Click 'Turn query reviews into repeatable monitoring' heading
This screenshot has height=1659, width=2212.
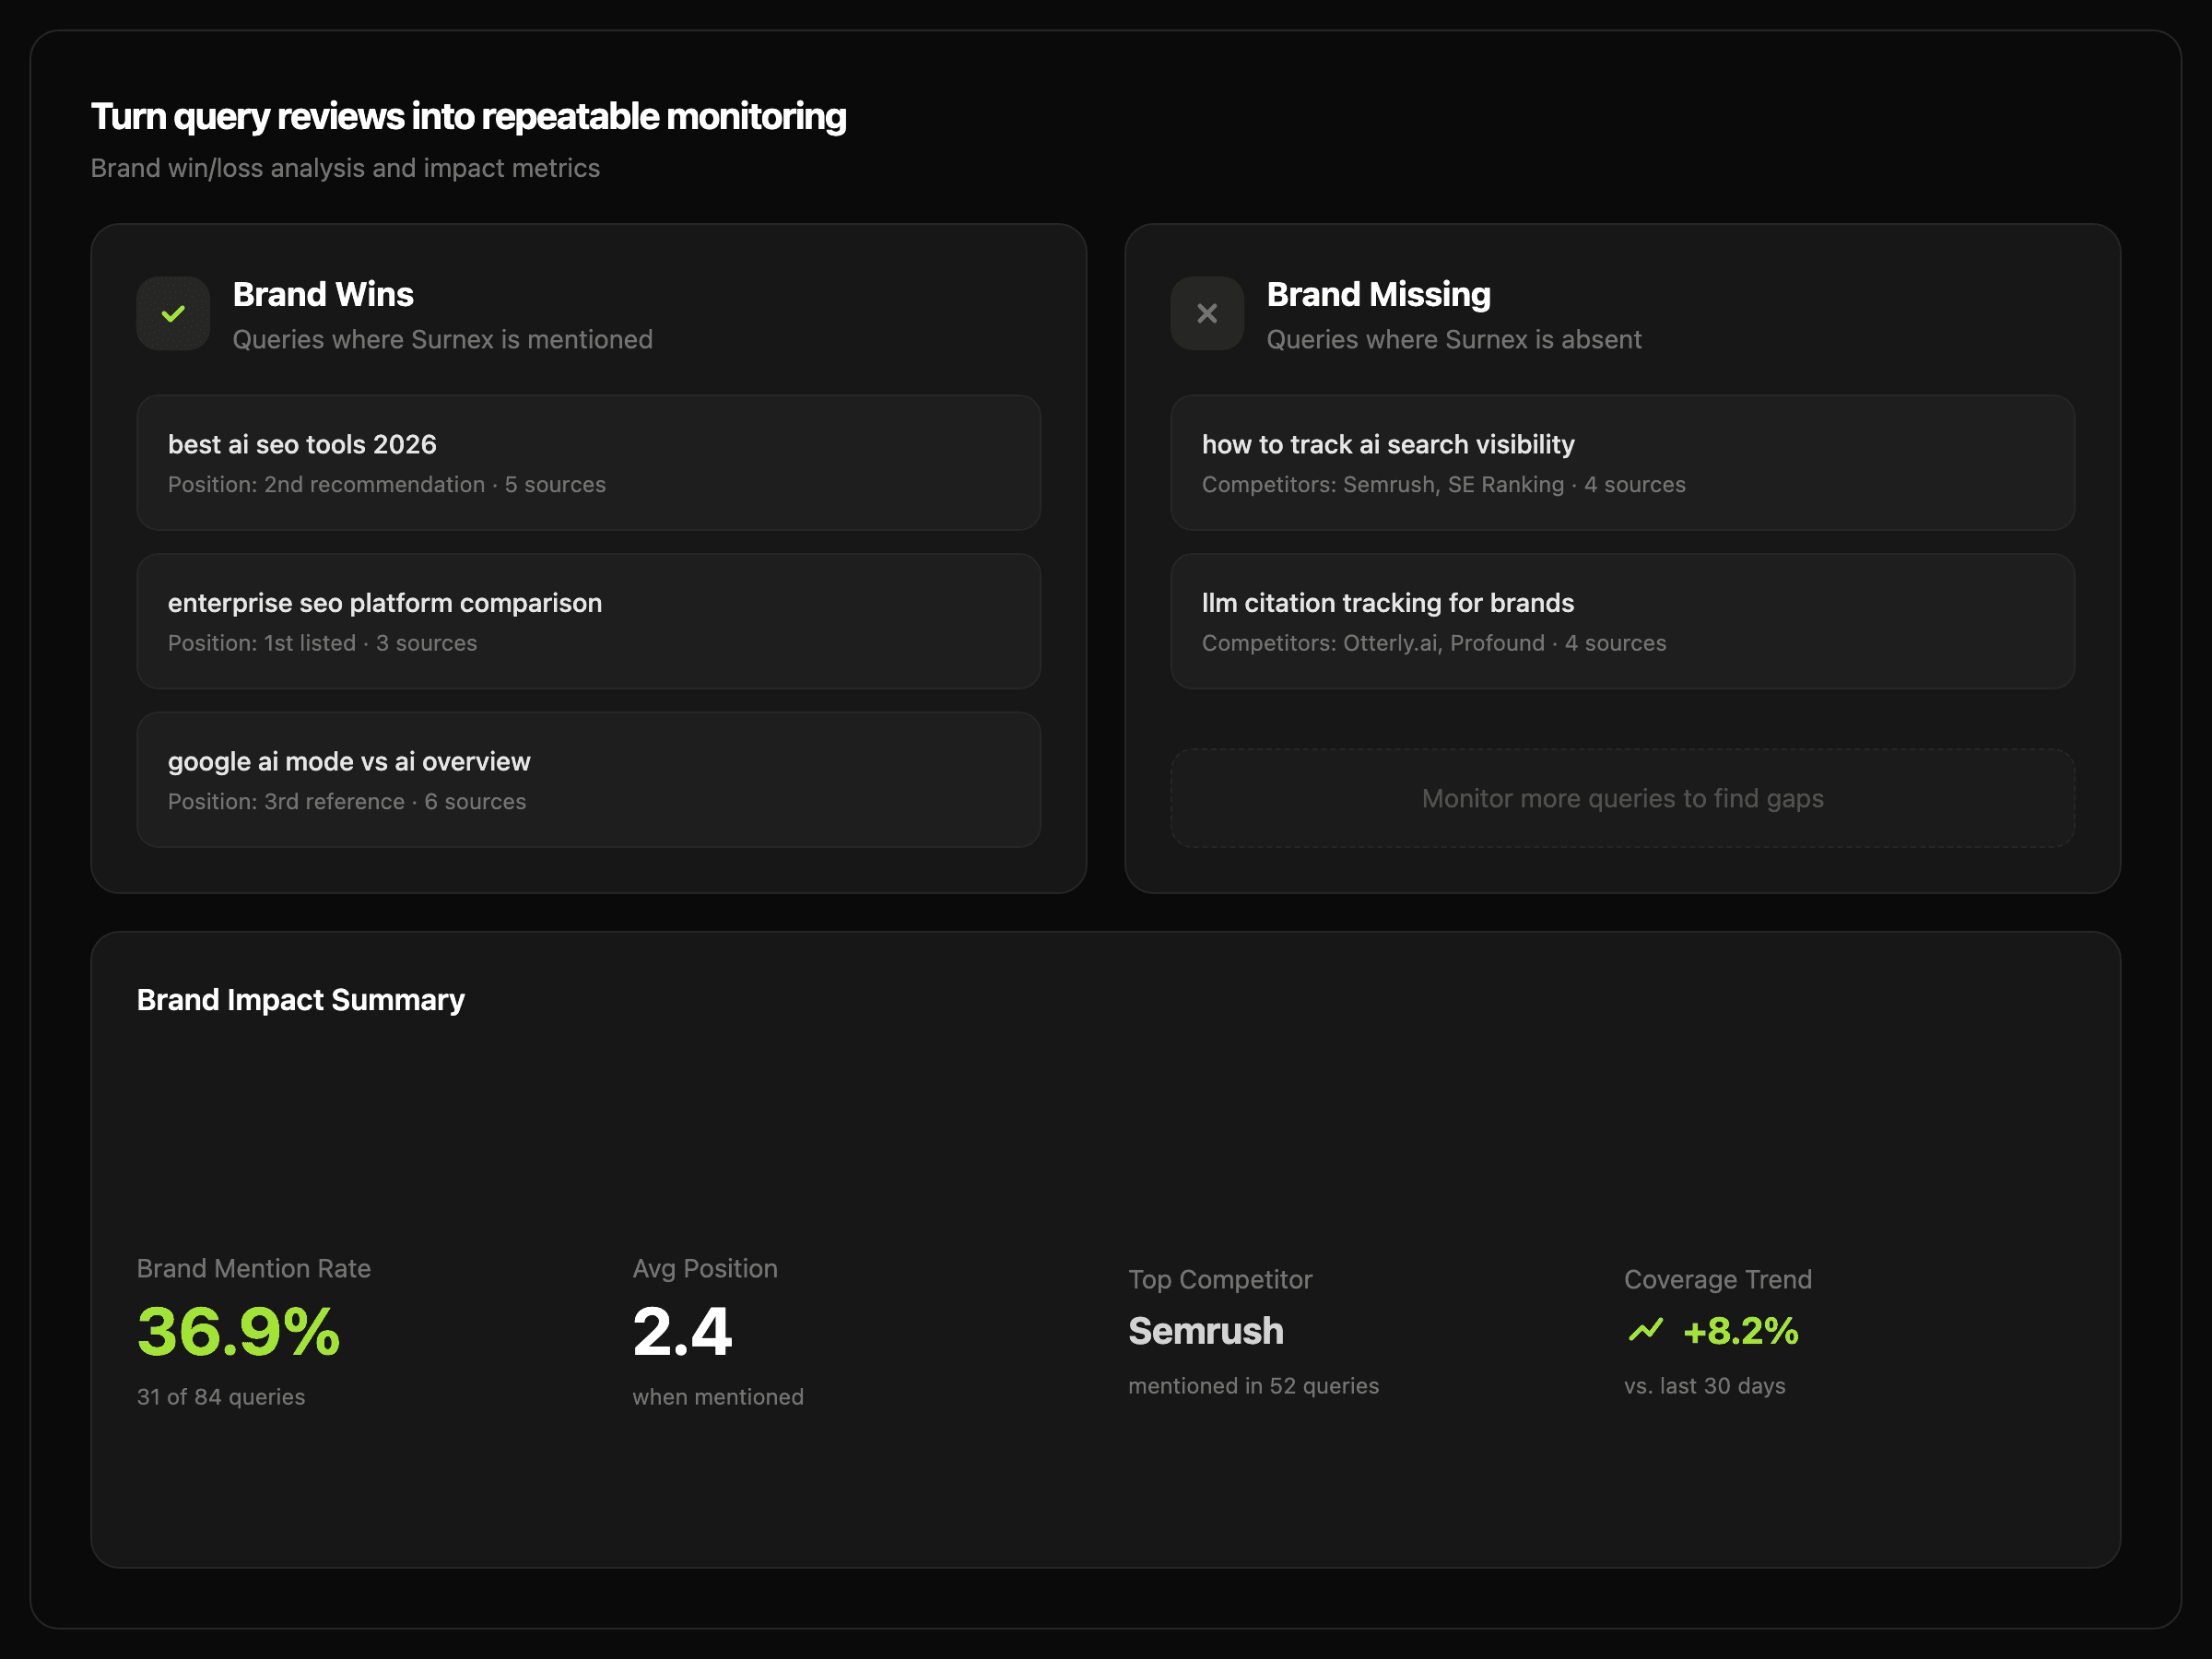click(468, 116)
